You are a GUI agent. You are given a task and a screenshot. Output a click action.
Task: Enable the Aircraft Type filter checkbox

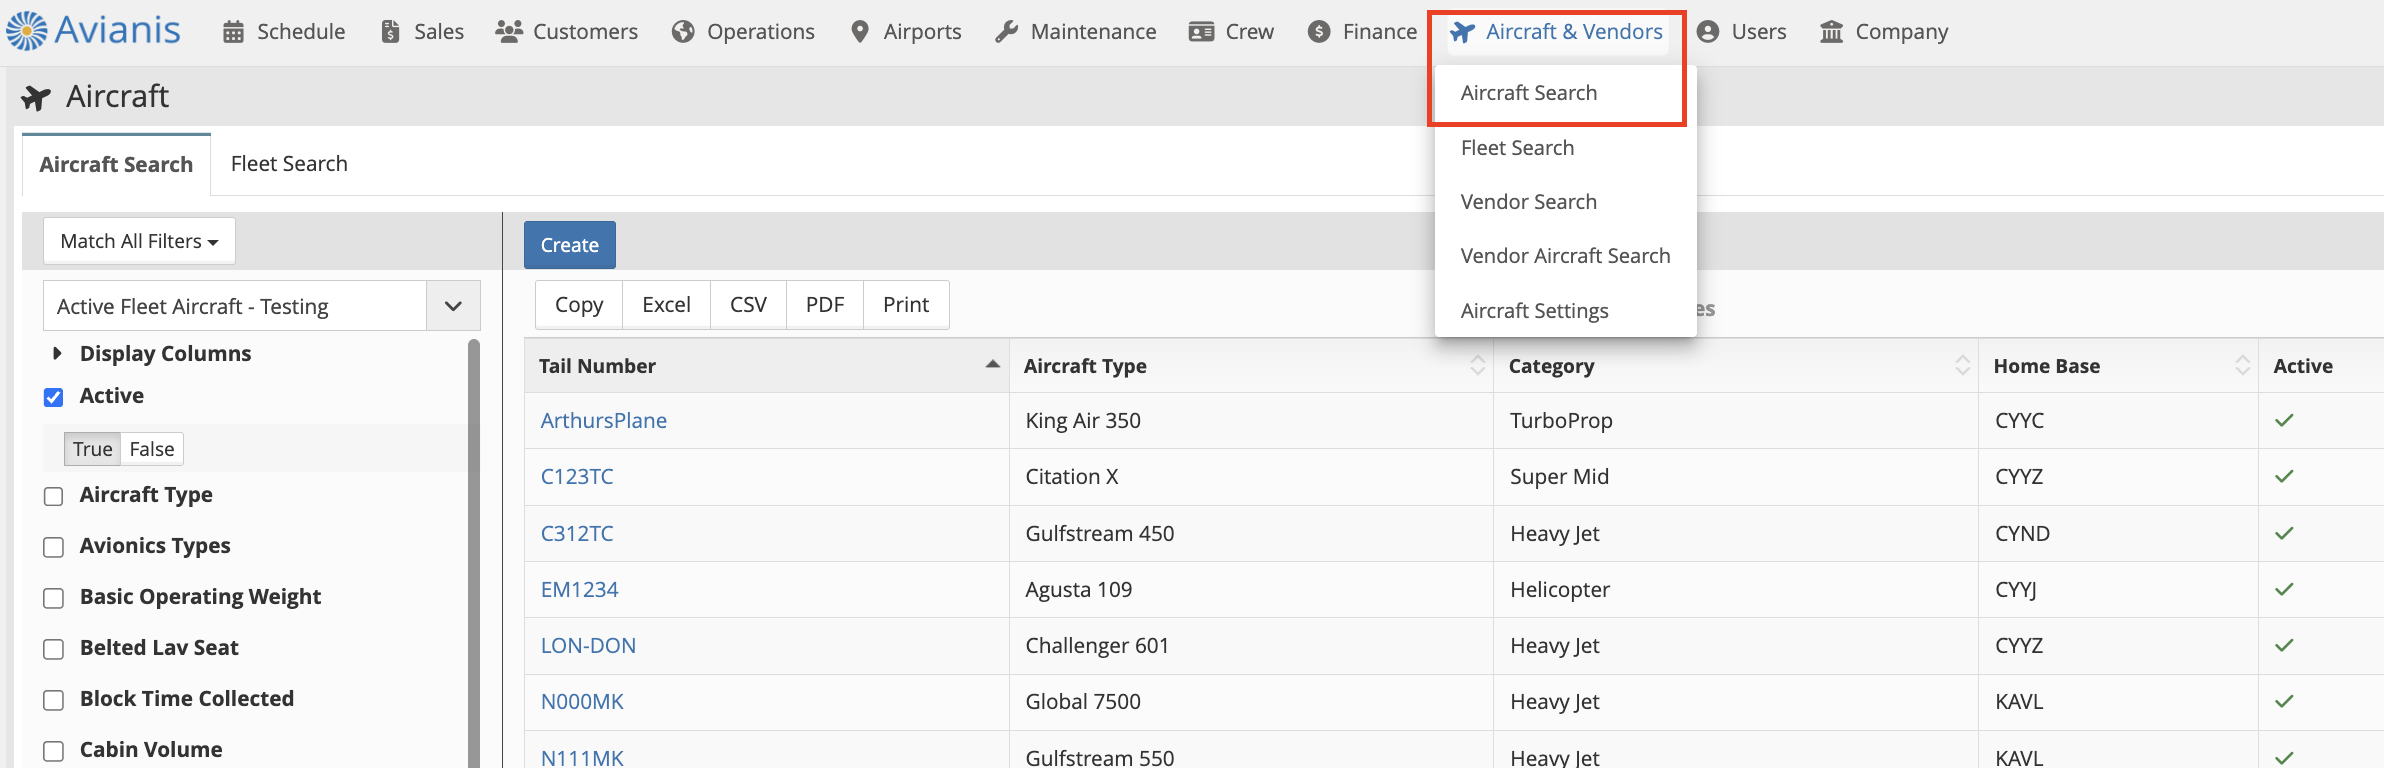(x=54, y=496)
